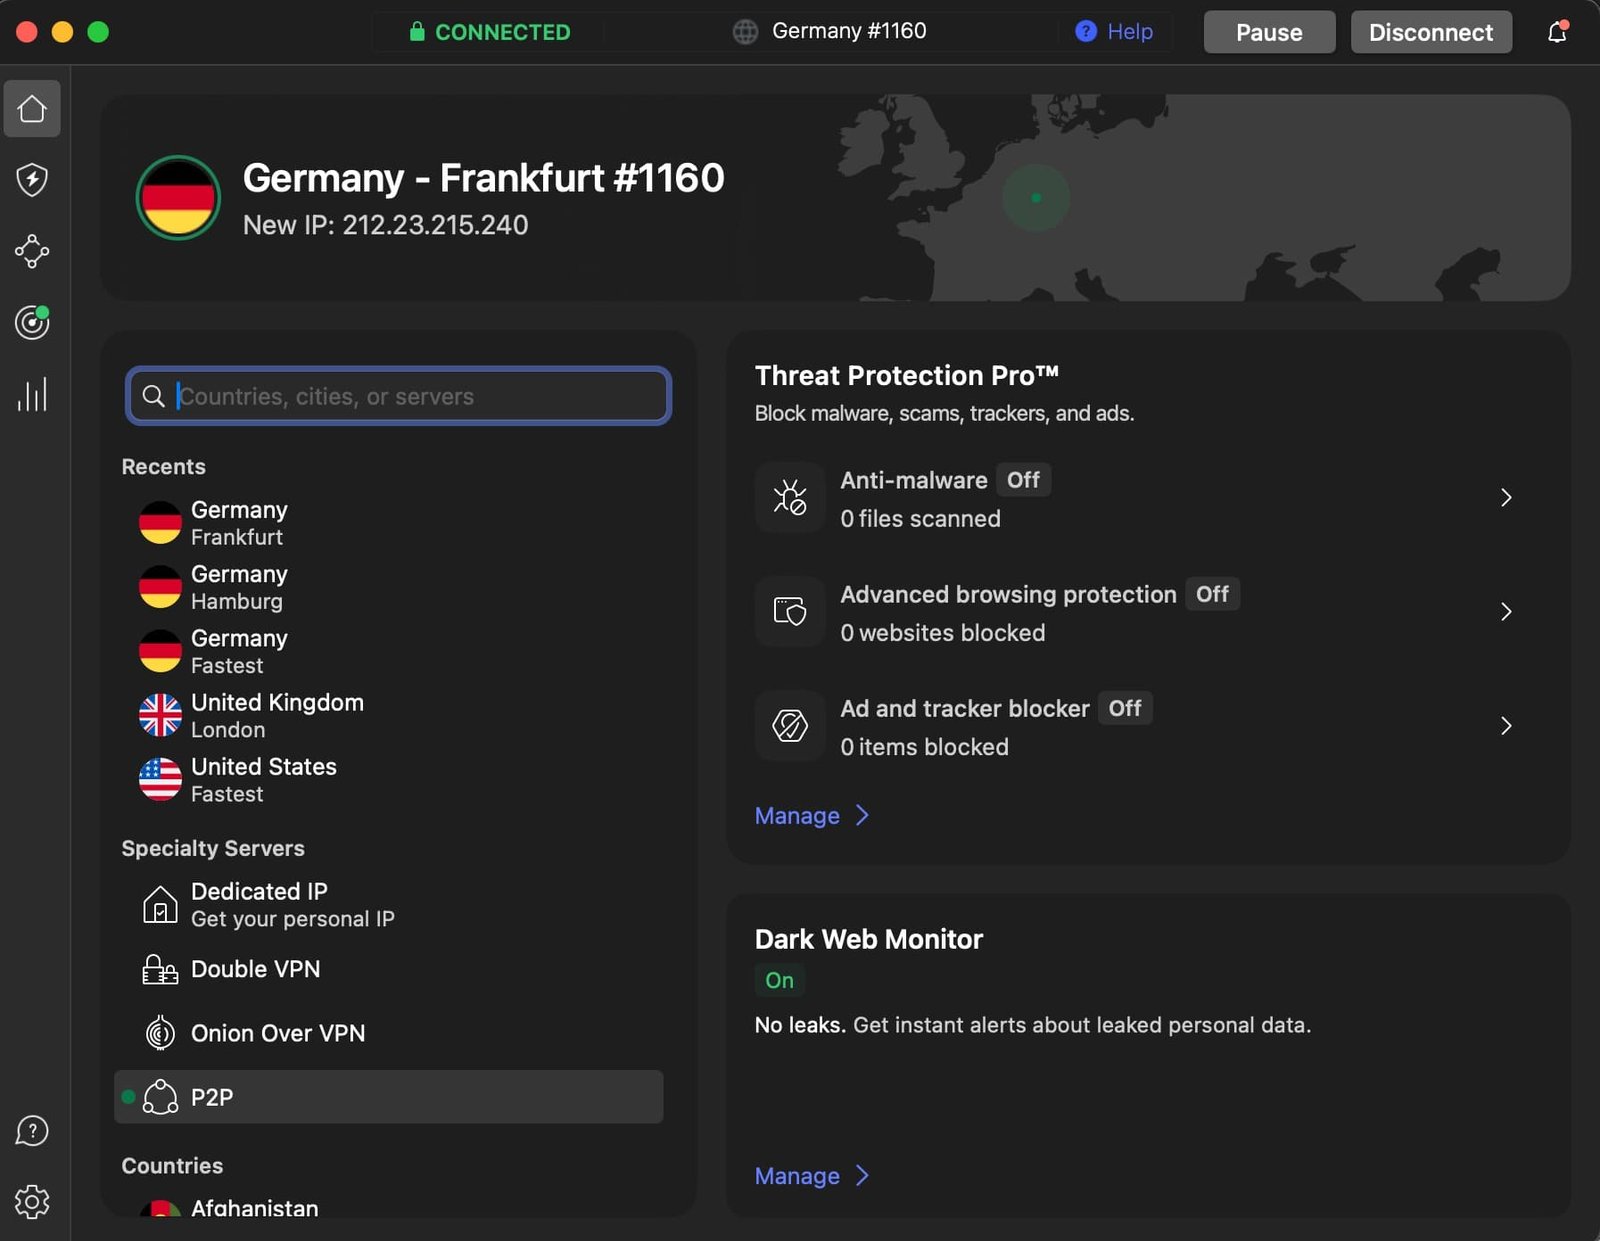This screenshot has height=1241, width=1600.
Task: Expand the Anti-malware row chevron
Action: click(1506, 497)
